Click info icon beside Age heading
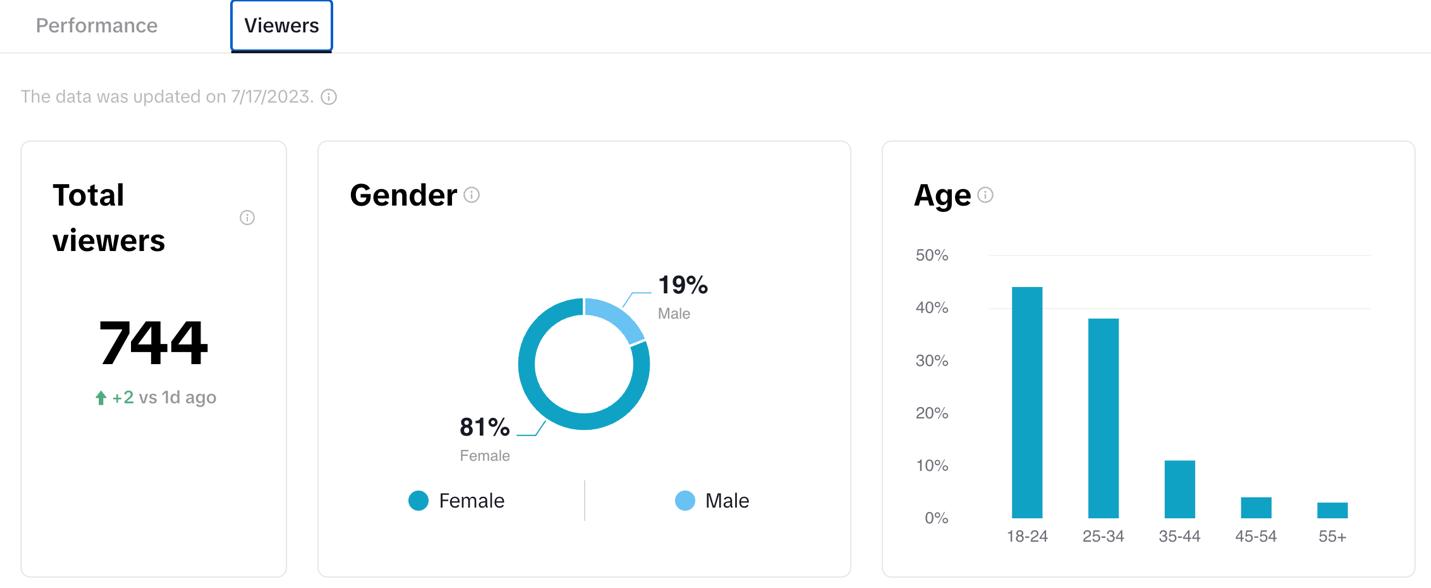The image size is (1431, 588). pyautogui.click(x=985, y=195)
